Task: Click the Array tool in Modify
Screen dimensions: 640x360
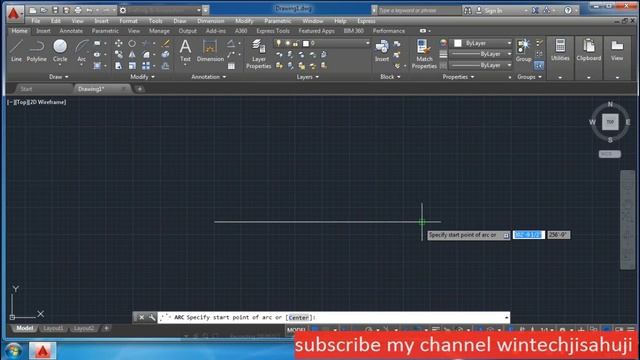Action: pyautogui.click(x=146, y=66)
